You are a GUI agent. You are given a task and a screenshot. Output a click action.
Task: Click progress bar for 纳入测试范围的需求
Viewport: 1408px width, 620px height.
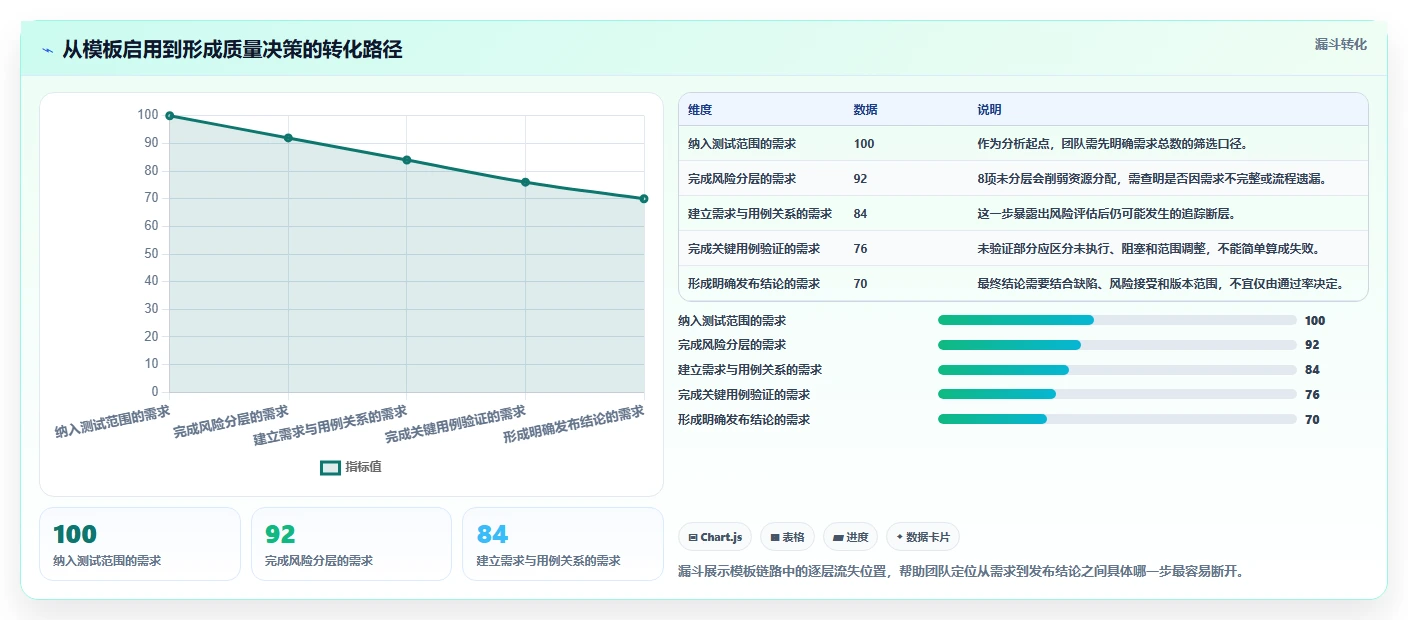click(1117, 321)
